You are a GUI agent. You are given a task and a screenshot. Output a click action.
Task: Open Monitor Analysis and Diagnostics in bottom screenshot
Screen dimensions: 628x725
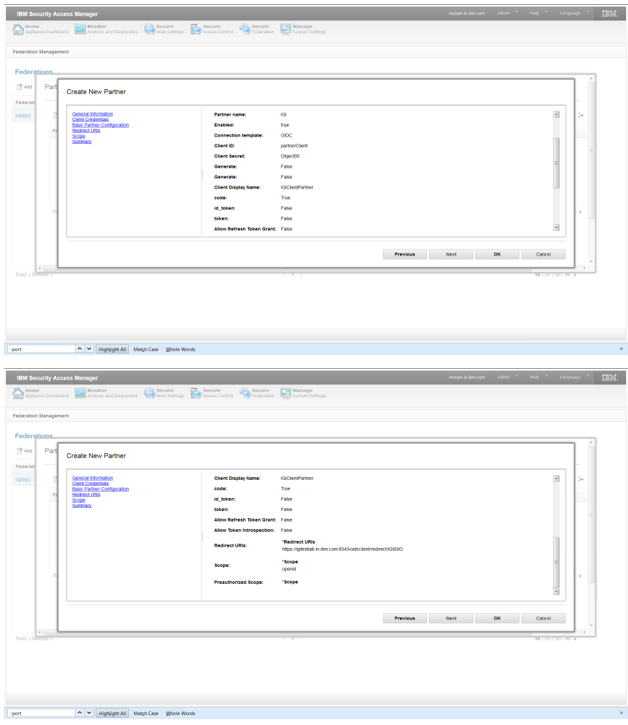(x=106, y=393)
